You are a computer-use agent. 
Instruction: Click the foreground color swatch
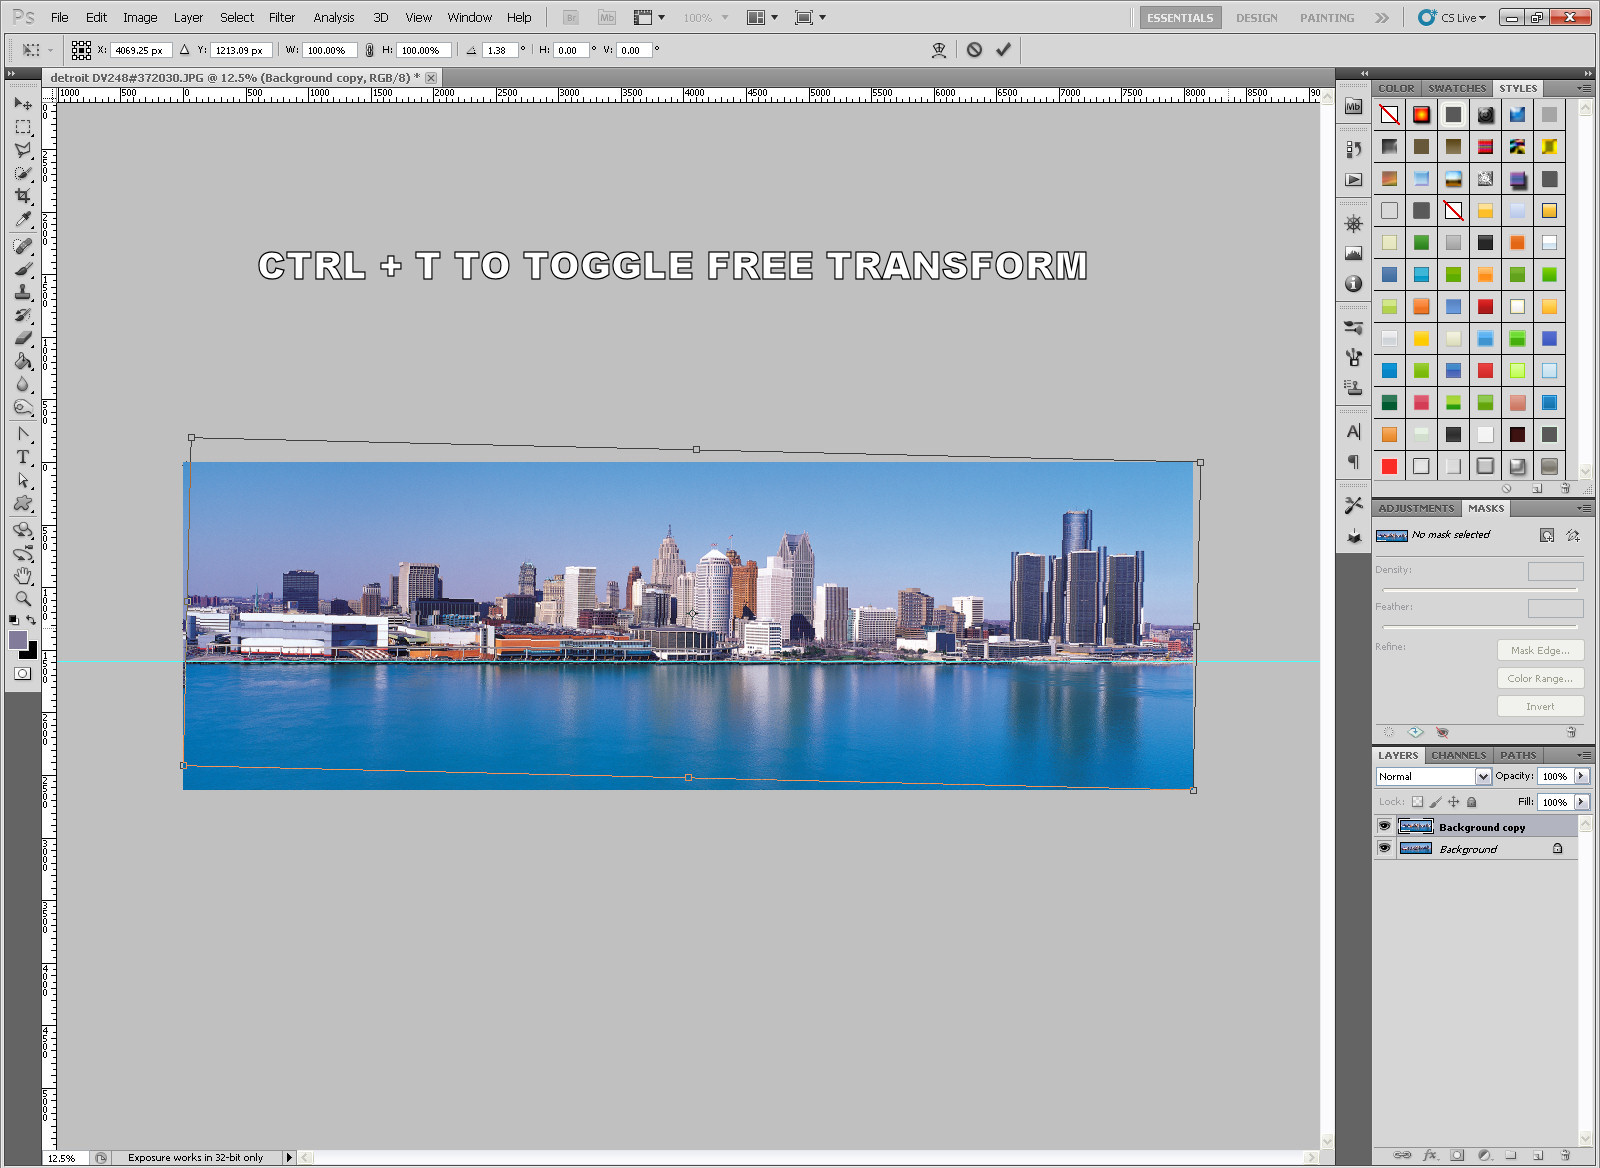17,637
